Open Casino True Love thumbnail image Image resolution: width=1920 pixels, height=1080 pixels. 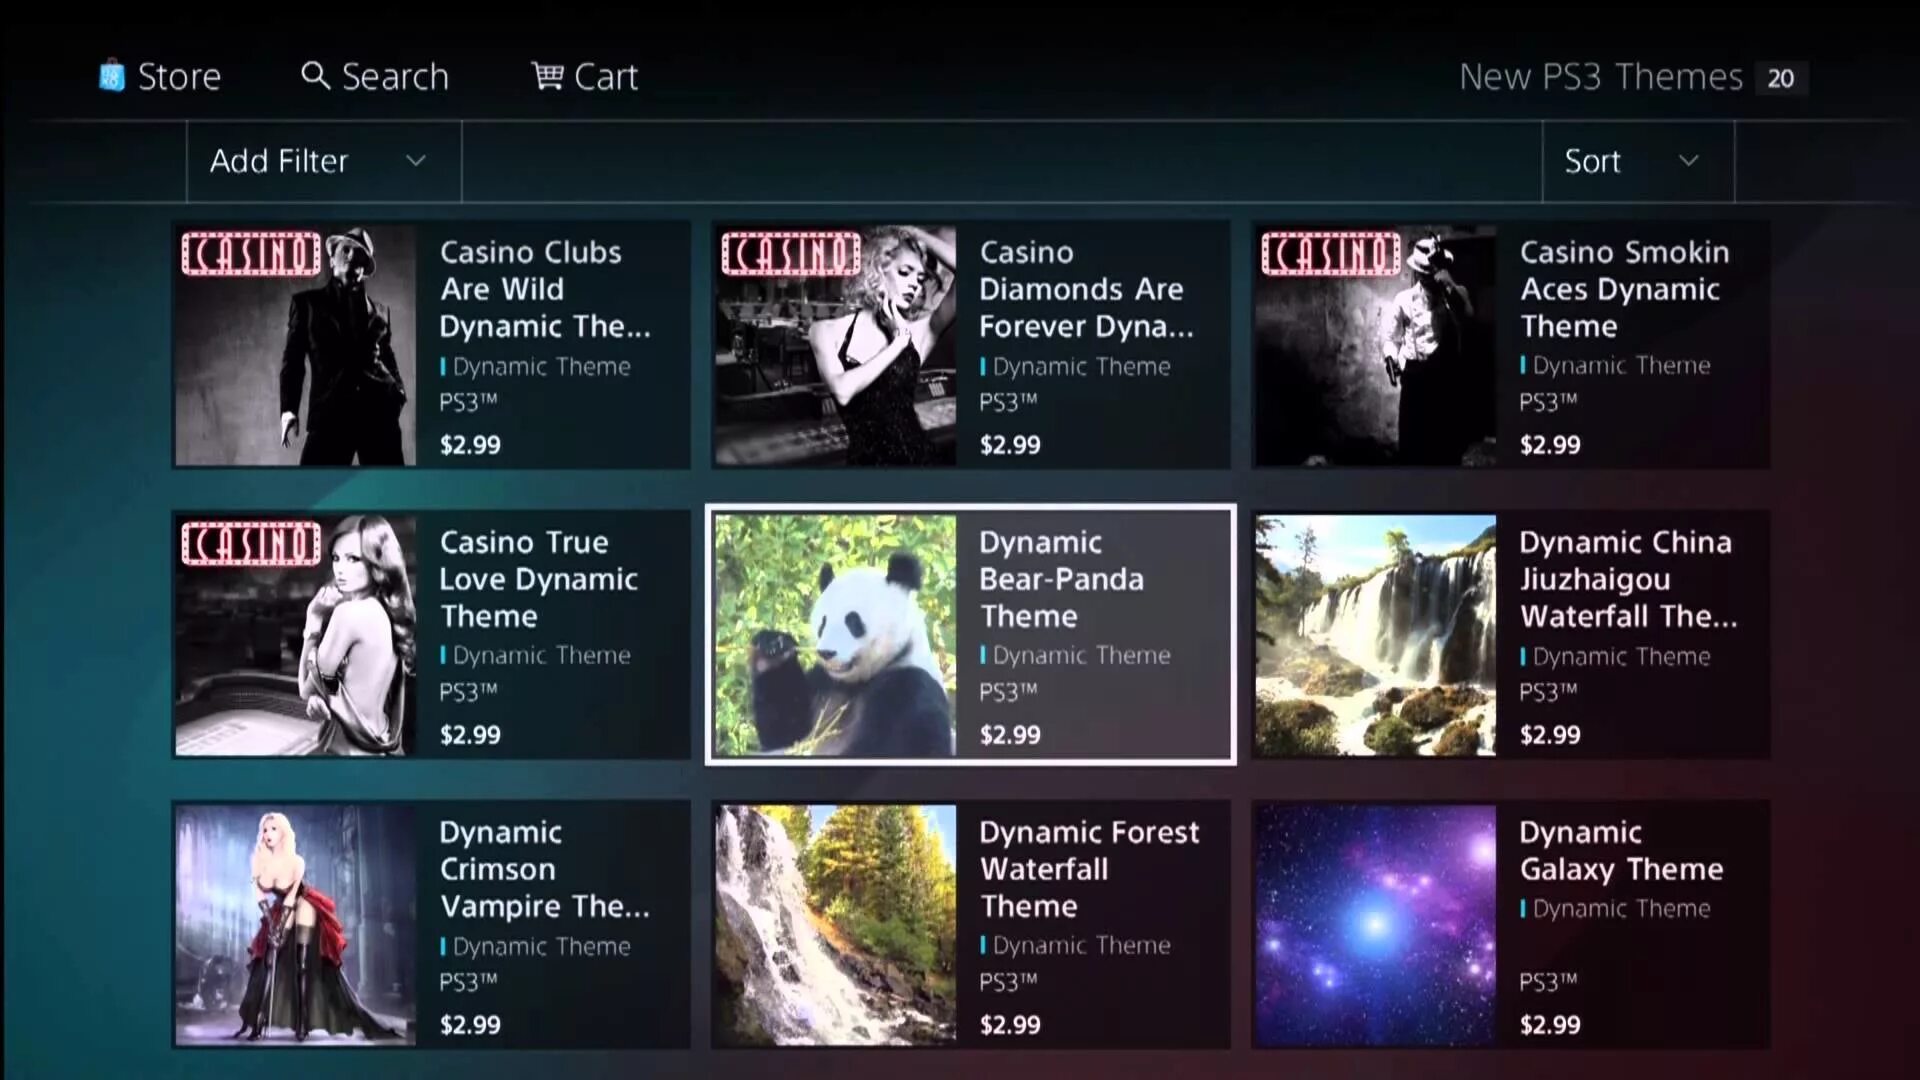(x=296, y=635)
